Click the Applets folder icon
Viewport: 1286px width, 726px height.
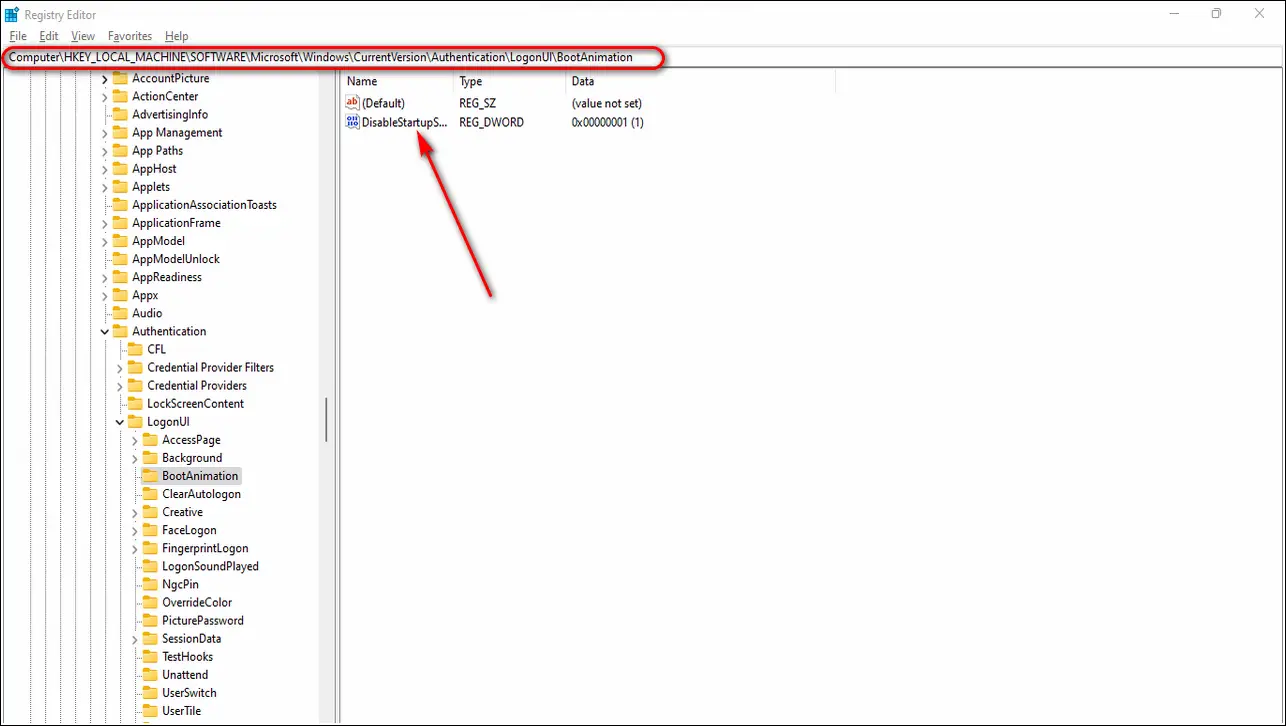(x=120, y=187)
